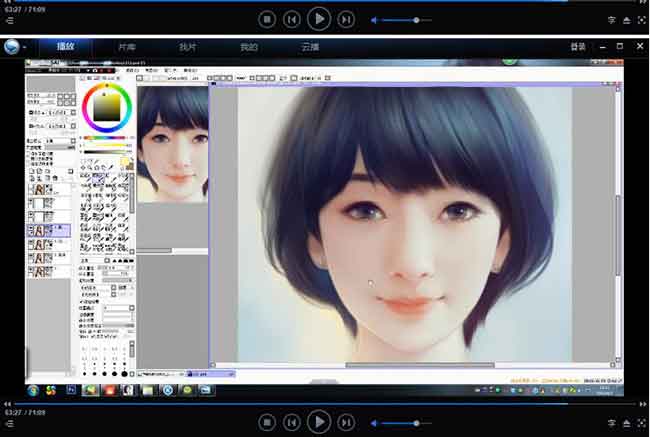The width and height of the screenshot is (650, 437).
Task: Skip to previous video in lower control bar
Action: tap(292, 422)
